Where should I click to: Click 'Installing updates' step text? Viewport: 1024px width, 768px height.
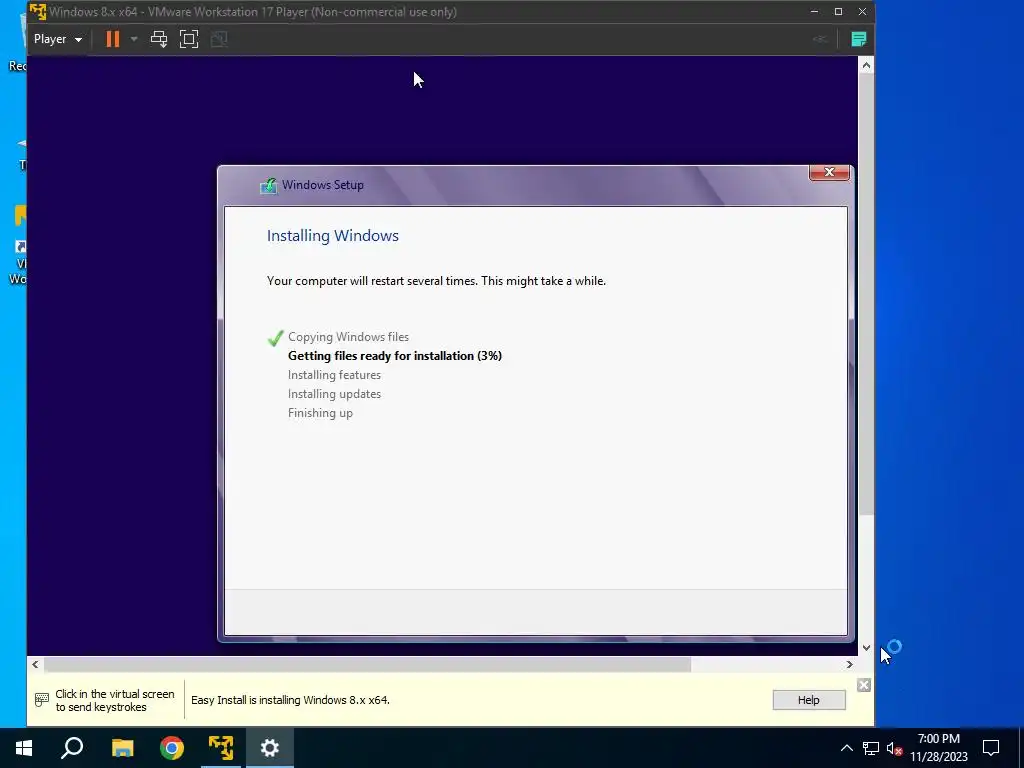334,394
